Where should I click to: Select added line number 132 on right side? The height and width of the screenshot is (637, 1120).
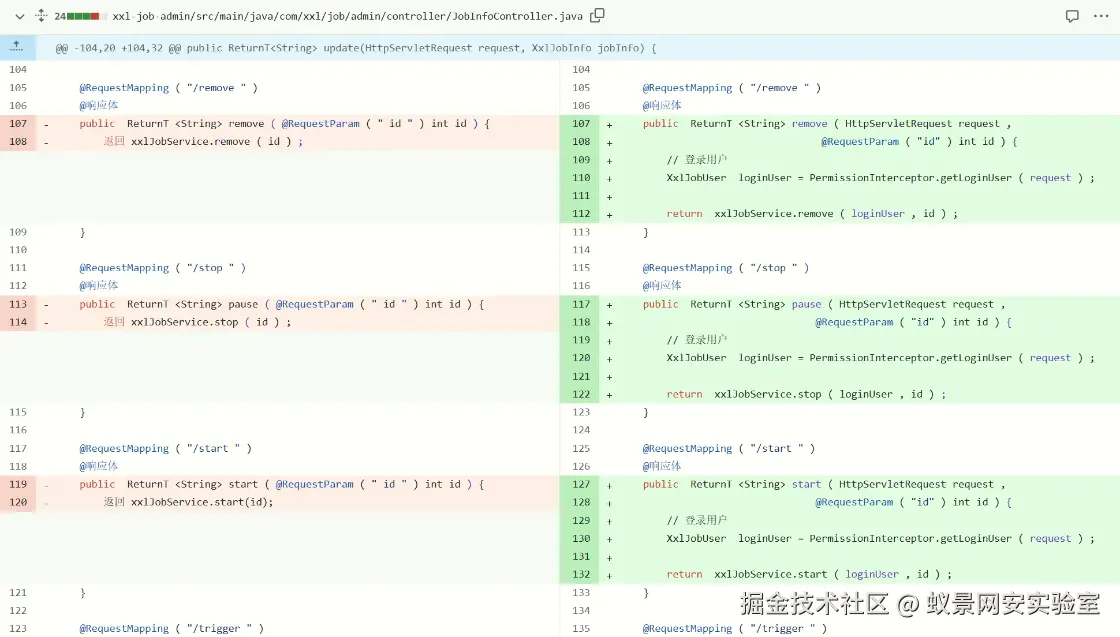tap(581, 574)
